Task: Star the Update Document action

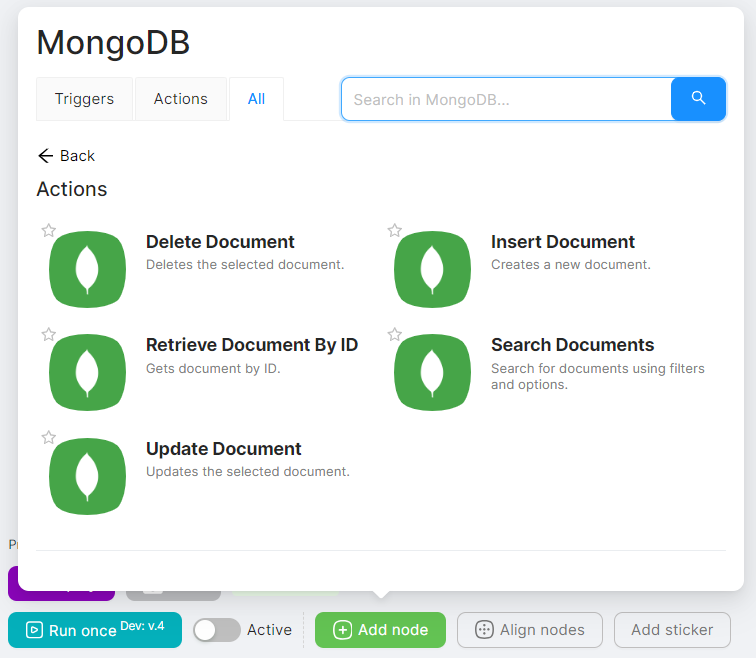Action: (49, 438)
